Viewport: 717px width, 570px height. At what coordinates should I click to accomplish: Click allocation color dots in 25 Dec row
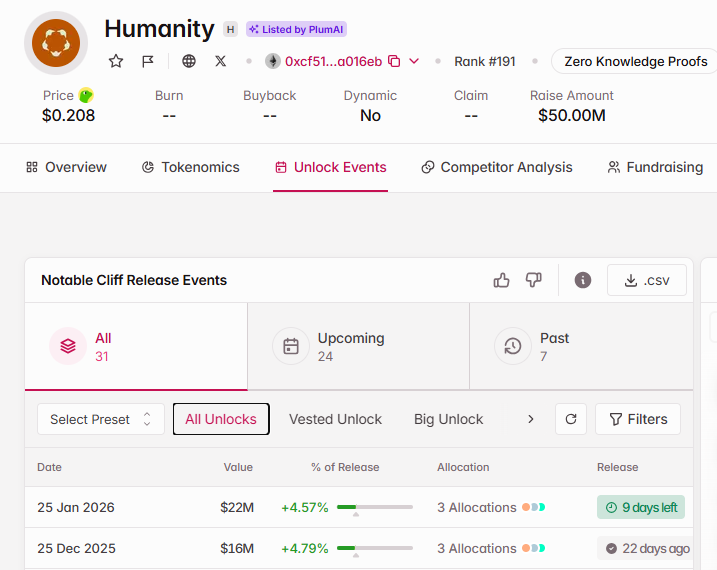[534, 548]
